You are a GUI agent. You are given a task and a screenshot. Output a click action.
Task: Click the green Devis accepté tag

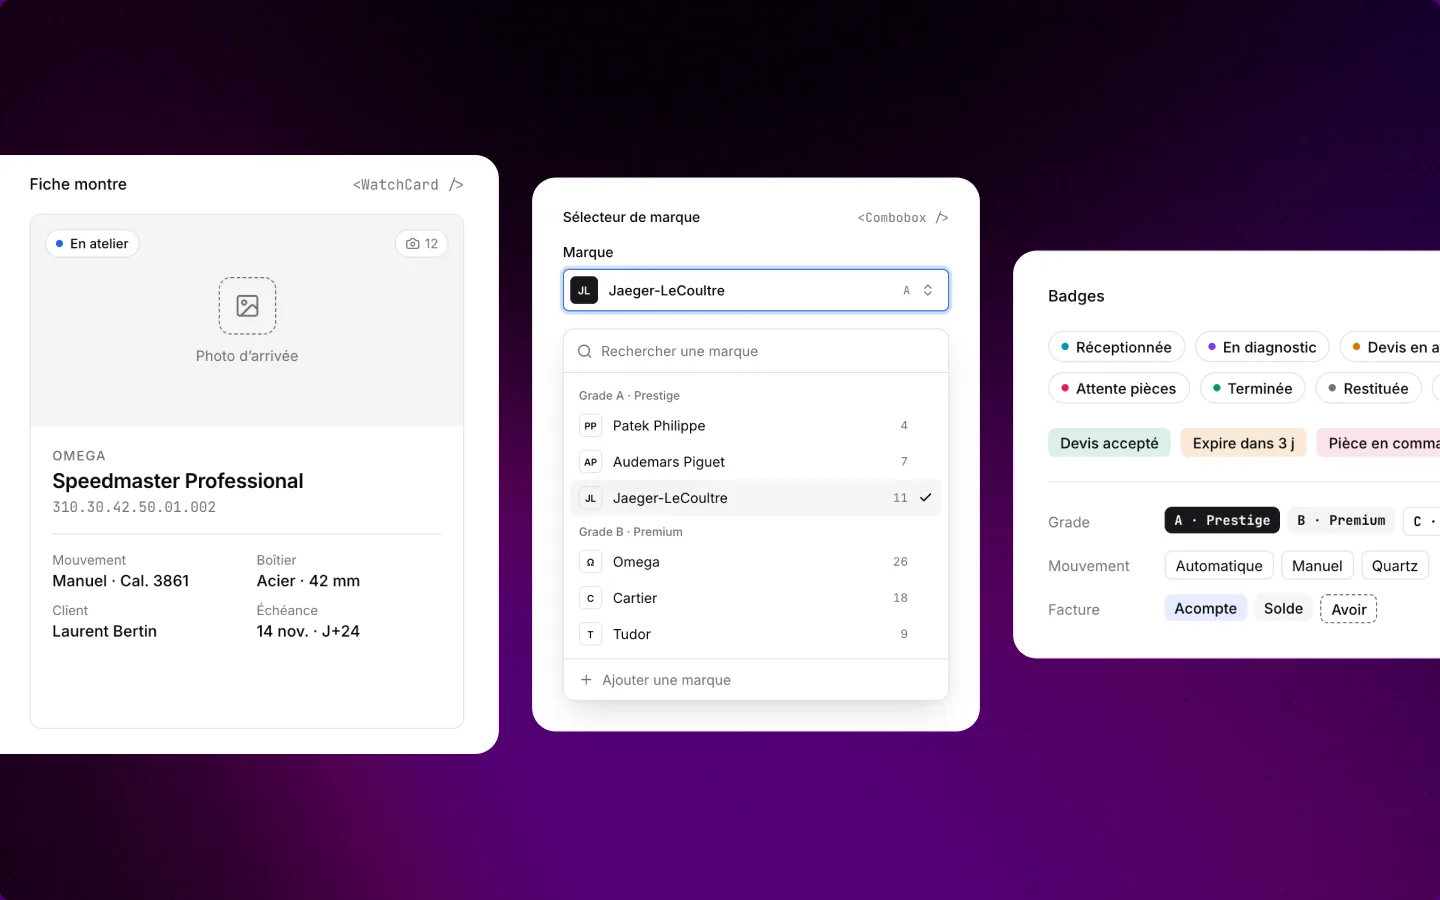point(1109,443)
